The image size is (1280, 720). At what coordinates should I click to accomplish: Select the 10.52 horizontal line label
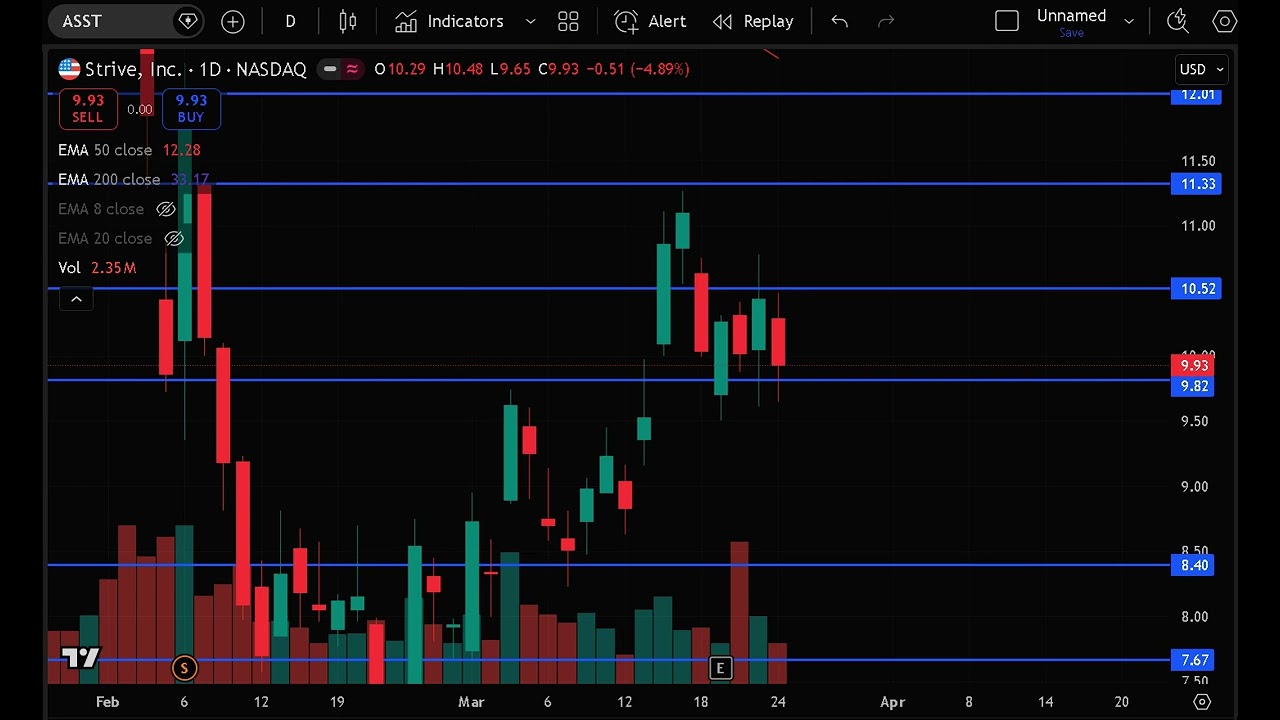point(1198,289)
